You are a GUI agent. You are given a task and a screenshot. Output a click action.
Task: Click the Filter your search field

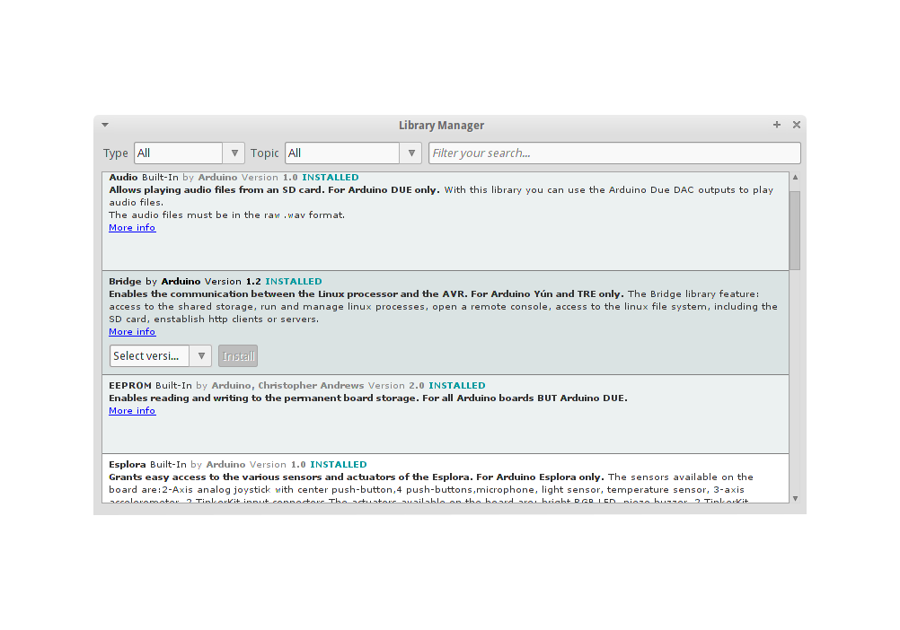(614, 153)
